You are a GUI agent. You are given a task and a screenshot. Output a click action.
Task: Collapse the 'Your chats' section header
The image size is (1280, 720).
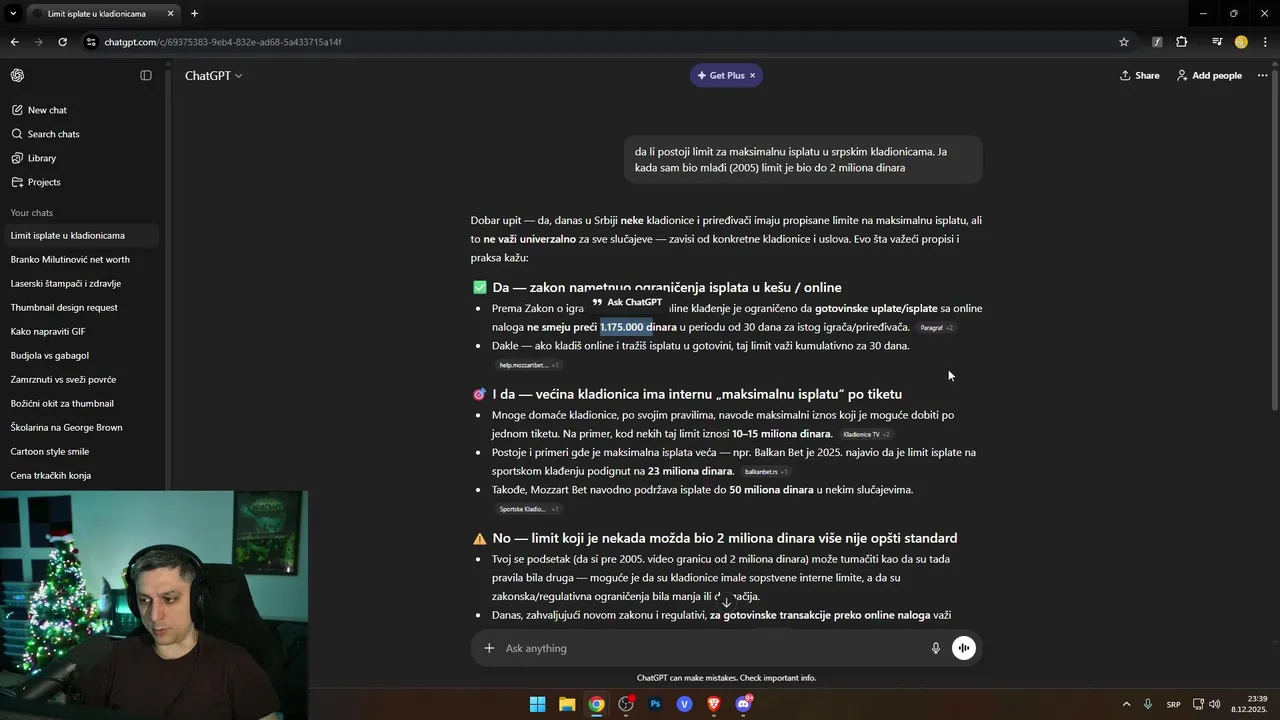(31, 213)
